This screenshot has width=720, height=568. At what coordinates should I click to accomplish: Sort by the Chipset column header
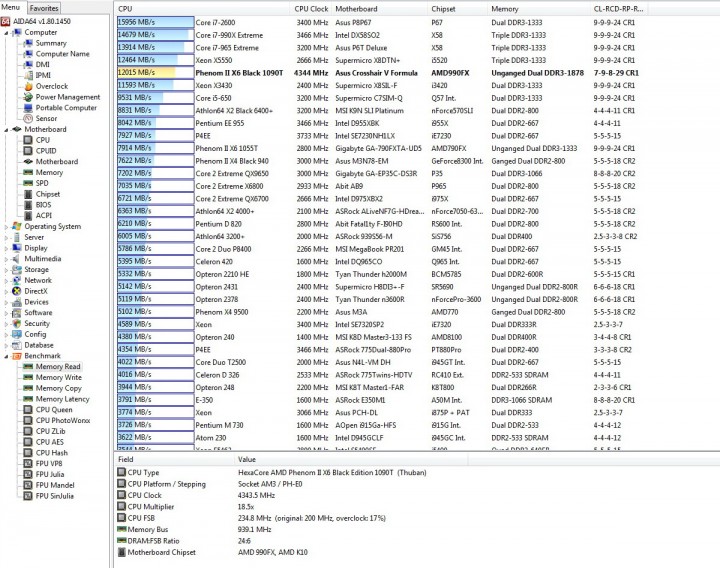click(457, 9)
